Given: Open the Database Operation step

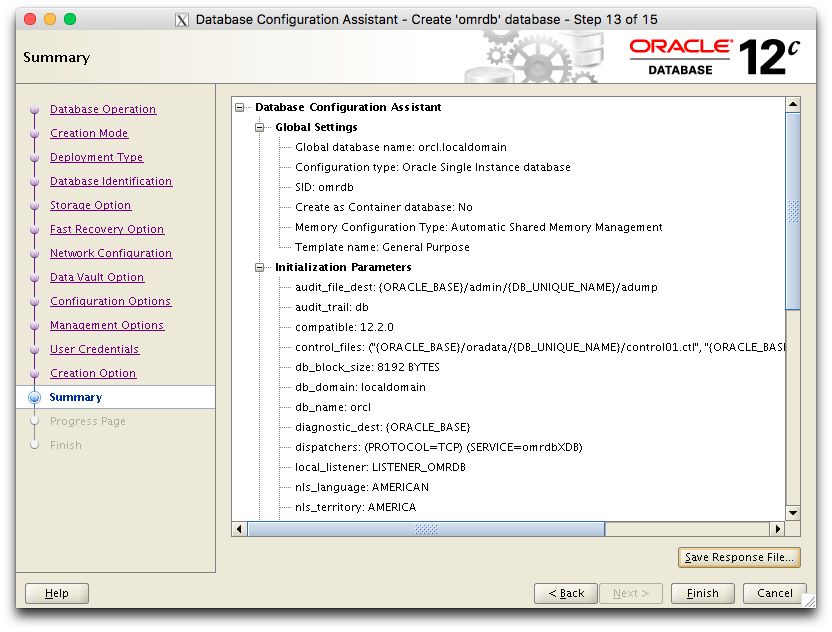Looking at the screenshot, I should pyautogui.click(x=103, y=109).
